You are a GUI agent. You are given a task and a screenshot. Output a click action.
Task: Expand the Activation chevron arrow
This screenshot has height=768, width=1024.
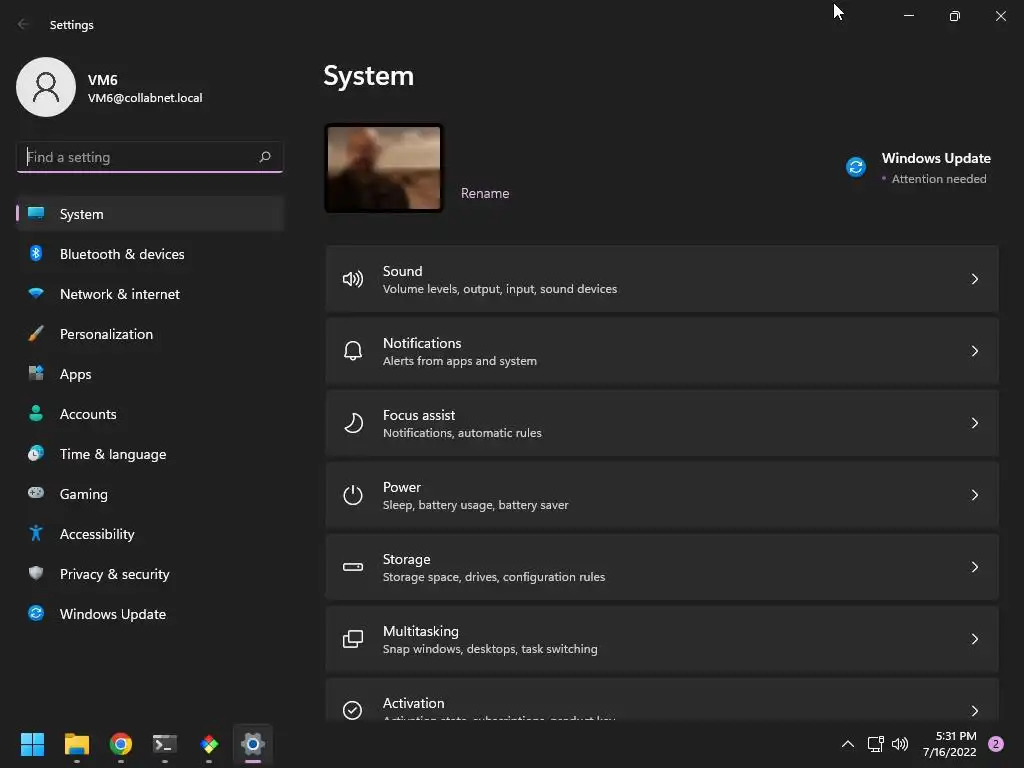pos(974,711)
